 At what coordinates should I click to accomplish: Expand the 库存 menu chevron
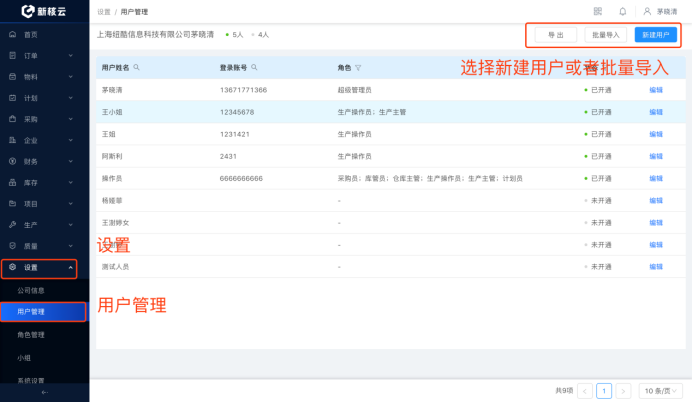(x=71, y=183)
